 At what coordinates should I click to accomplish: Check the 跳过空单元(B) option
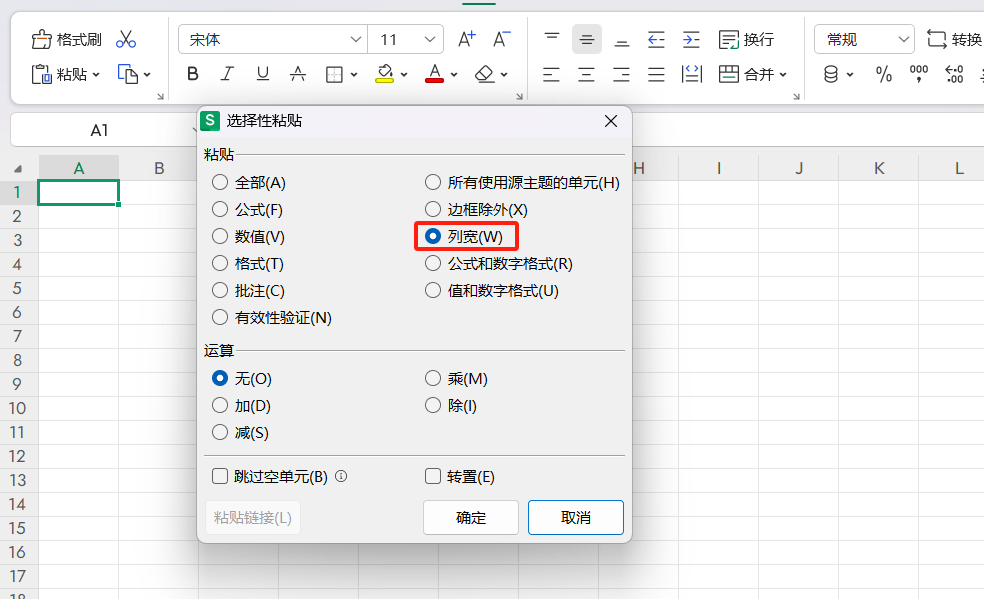pos(220,477)
